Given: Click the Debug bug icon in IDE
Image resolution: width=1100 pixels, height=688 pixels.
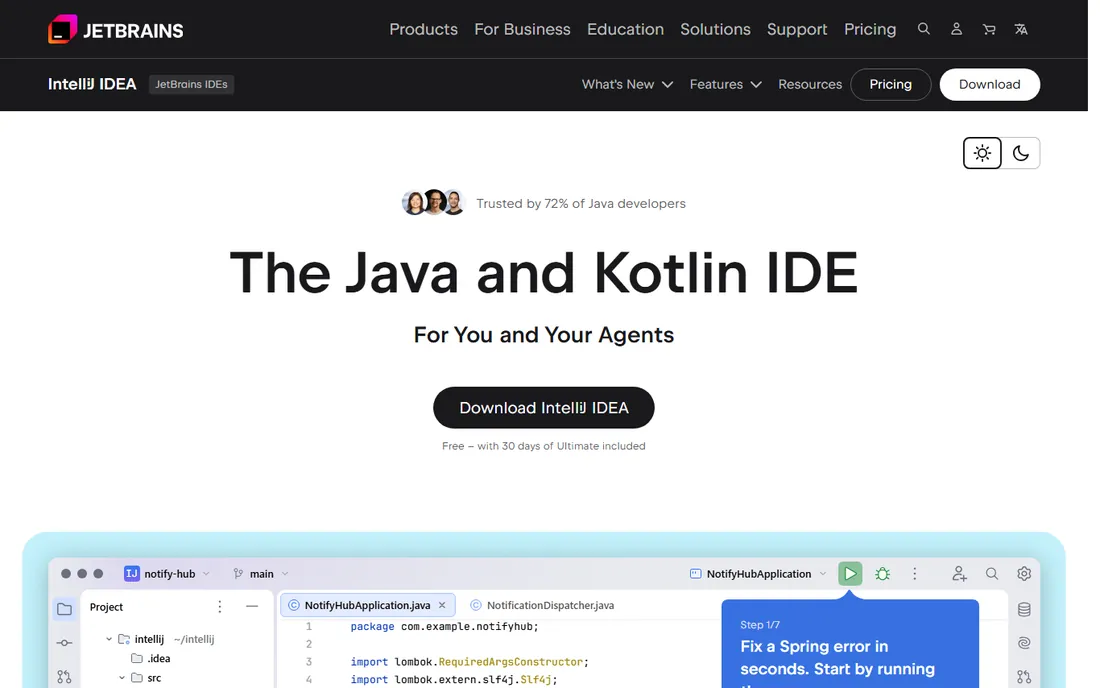Looking at the screenshot, I should coord(883,574).
